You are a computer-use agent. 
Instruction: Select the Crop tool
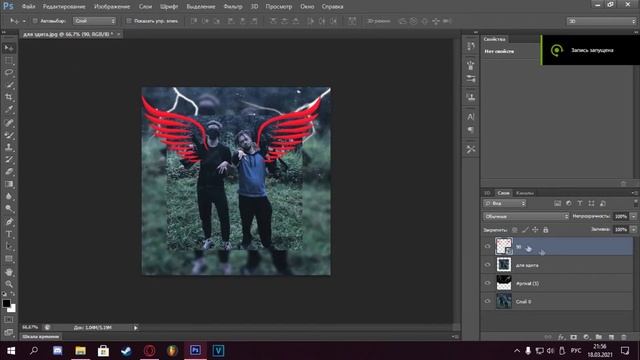tap(9, 97)
